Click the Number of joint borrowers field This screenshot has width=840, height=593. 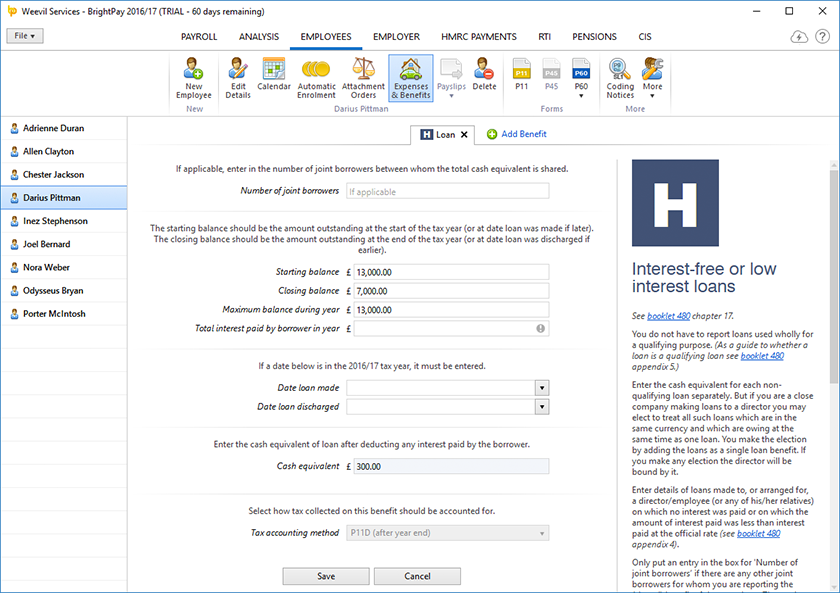447,191
